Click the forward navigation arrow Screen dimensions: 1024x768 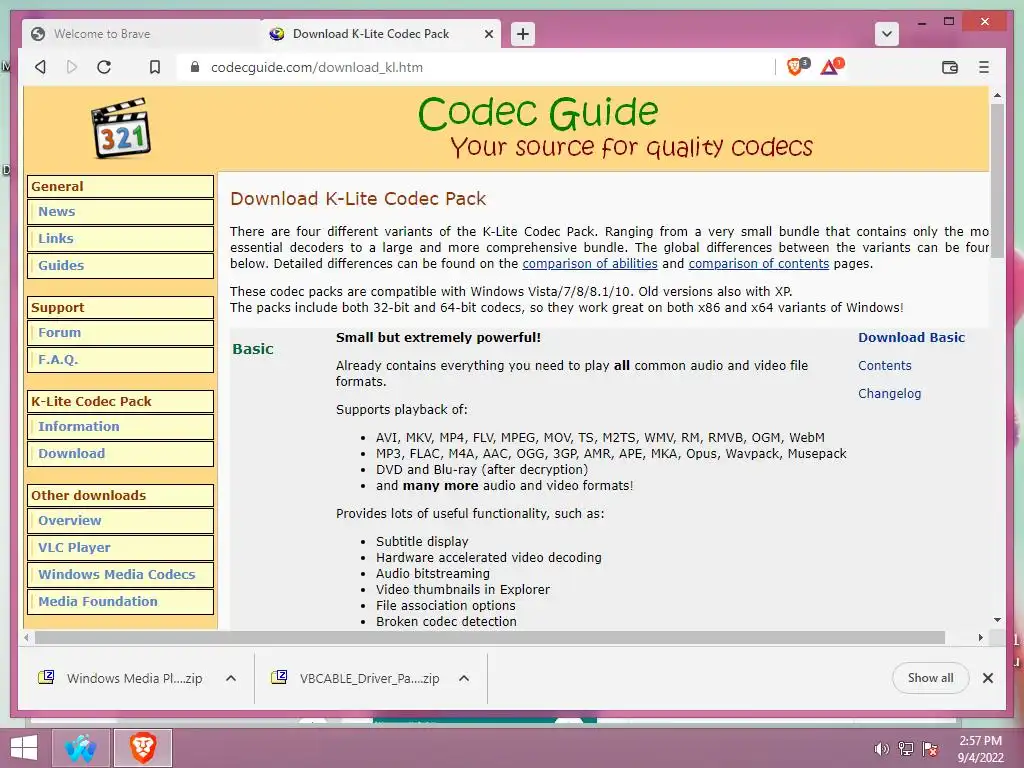[x=72, y=67]
